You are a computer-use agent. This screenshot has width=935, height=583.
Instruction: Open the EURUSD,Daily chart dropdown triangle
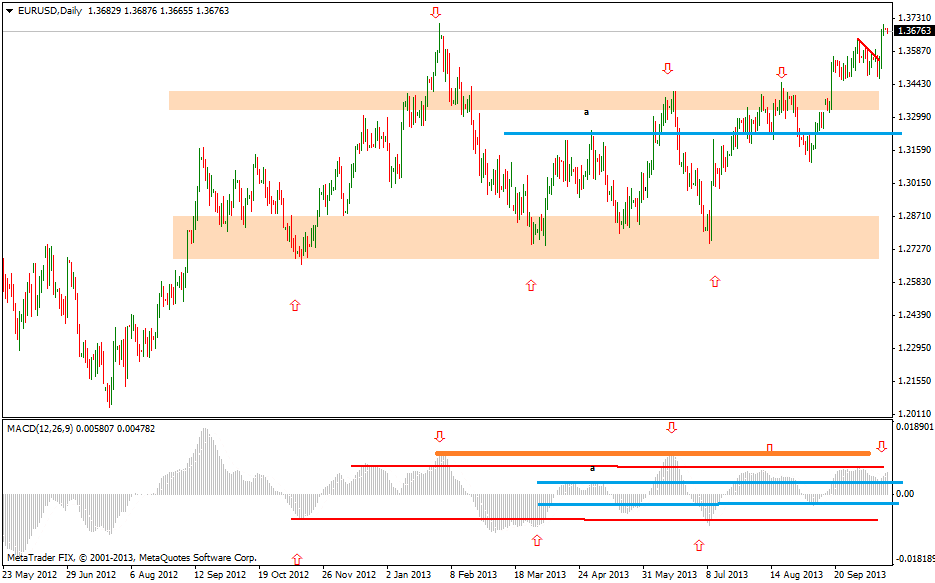[x=9, y=10]
